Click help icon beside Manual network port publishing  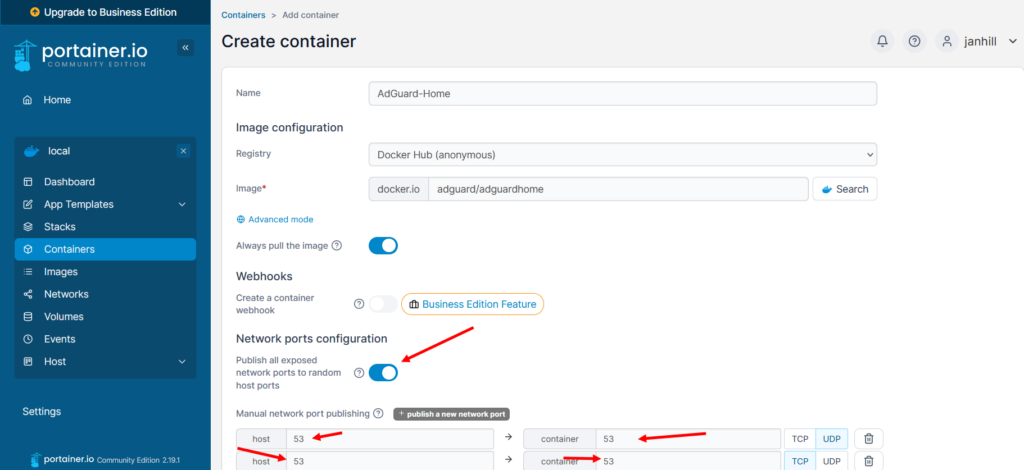pyautogui.click(x=378, y=414)
